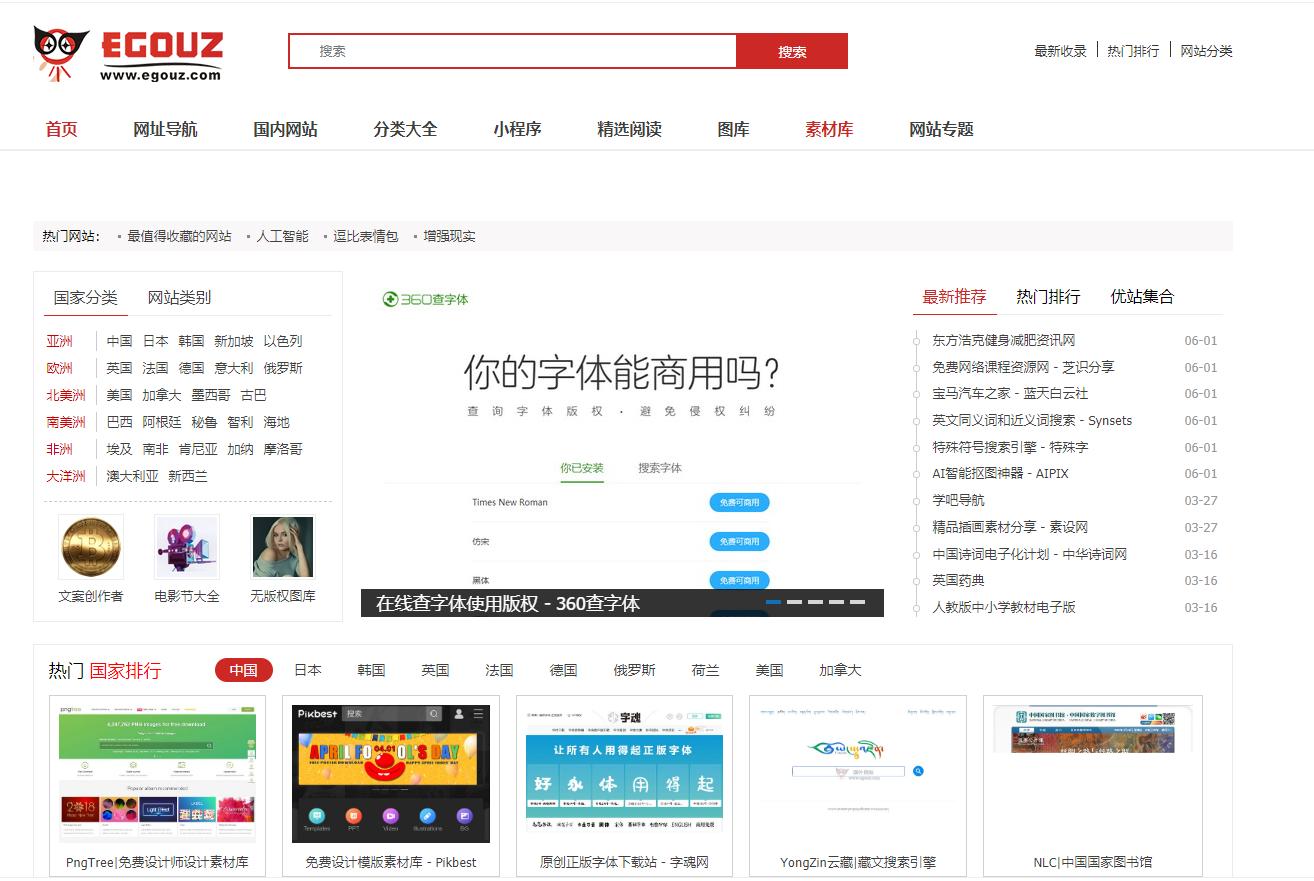Open the 墨西哥 country link
The width and height of the screenshot is (1314, 881).
(x=211, y=395)
